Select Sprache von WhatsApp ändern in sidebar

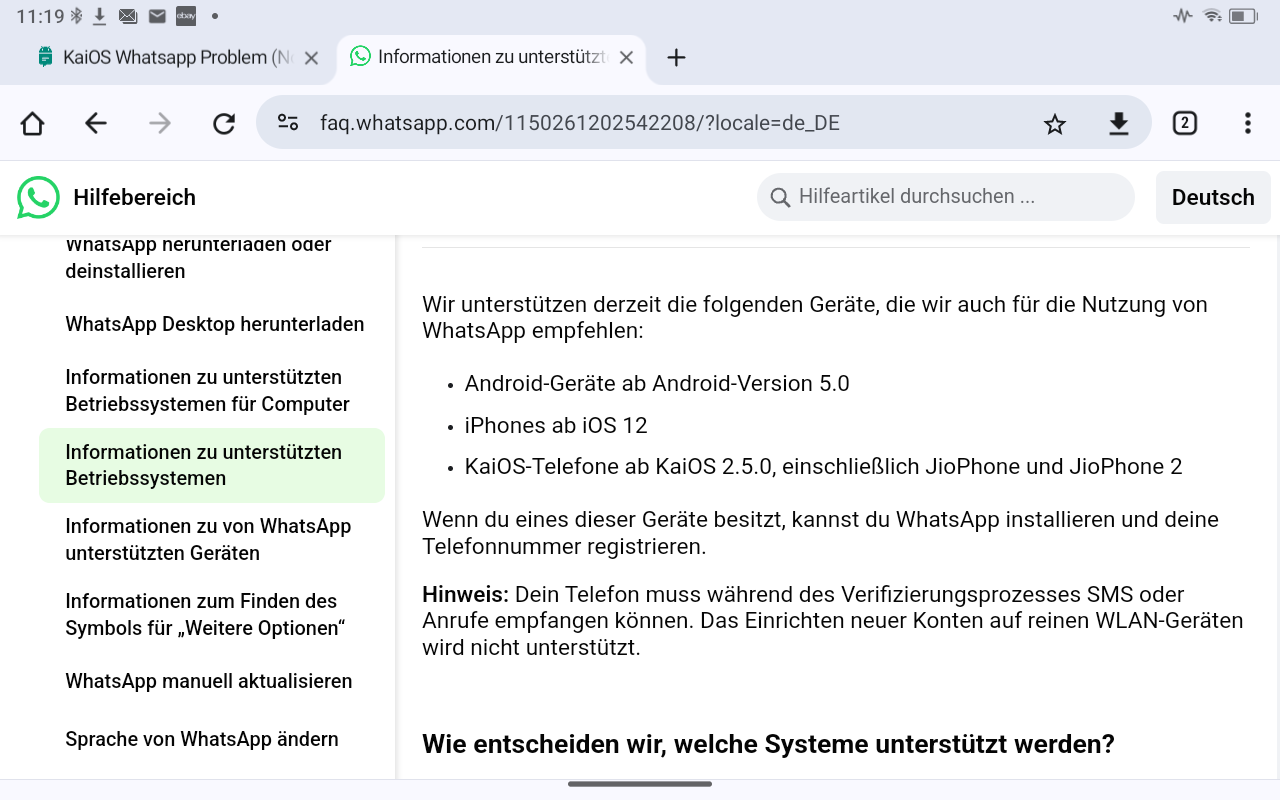click(202, 739)
